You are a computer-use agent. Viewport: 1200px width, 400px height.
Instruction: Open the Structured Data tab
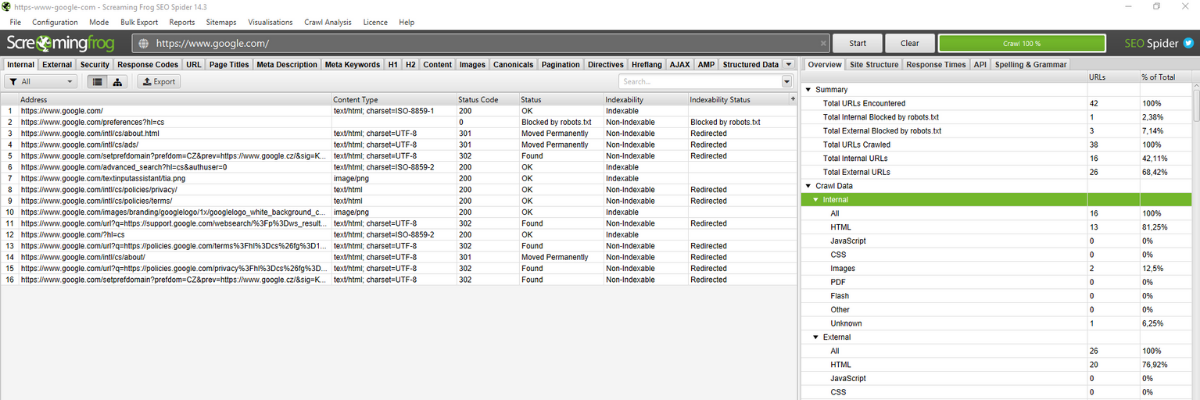point(750,64)
